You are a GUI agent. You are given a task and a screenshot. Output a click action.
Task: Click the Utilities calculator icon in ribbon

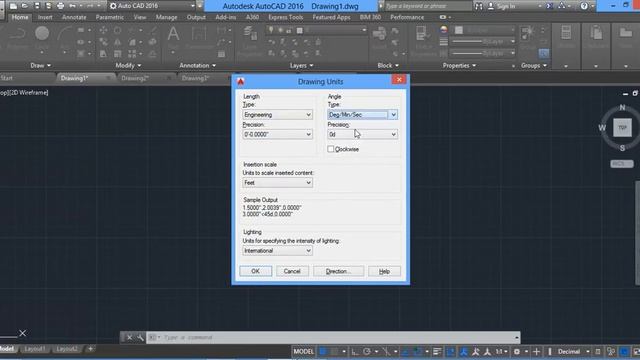pos(566,33)
